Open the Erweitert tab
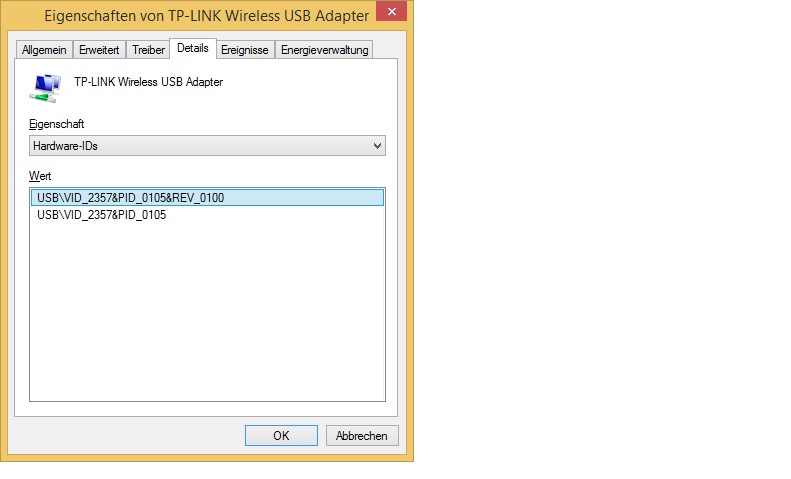The width and height of the screenshot is (791, 479). pos(99,50)
